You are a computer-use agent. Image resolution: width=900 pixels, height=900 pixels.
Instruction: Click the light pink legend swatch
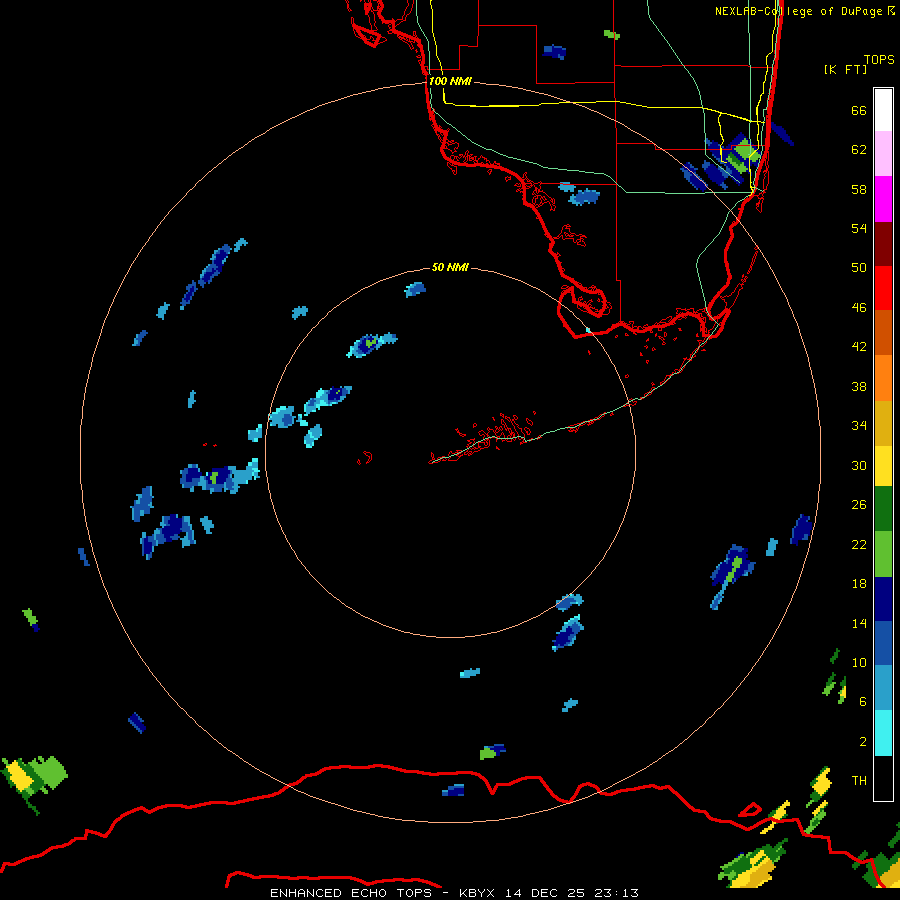point(883,153)
